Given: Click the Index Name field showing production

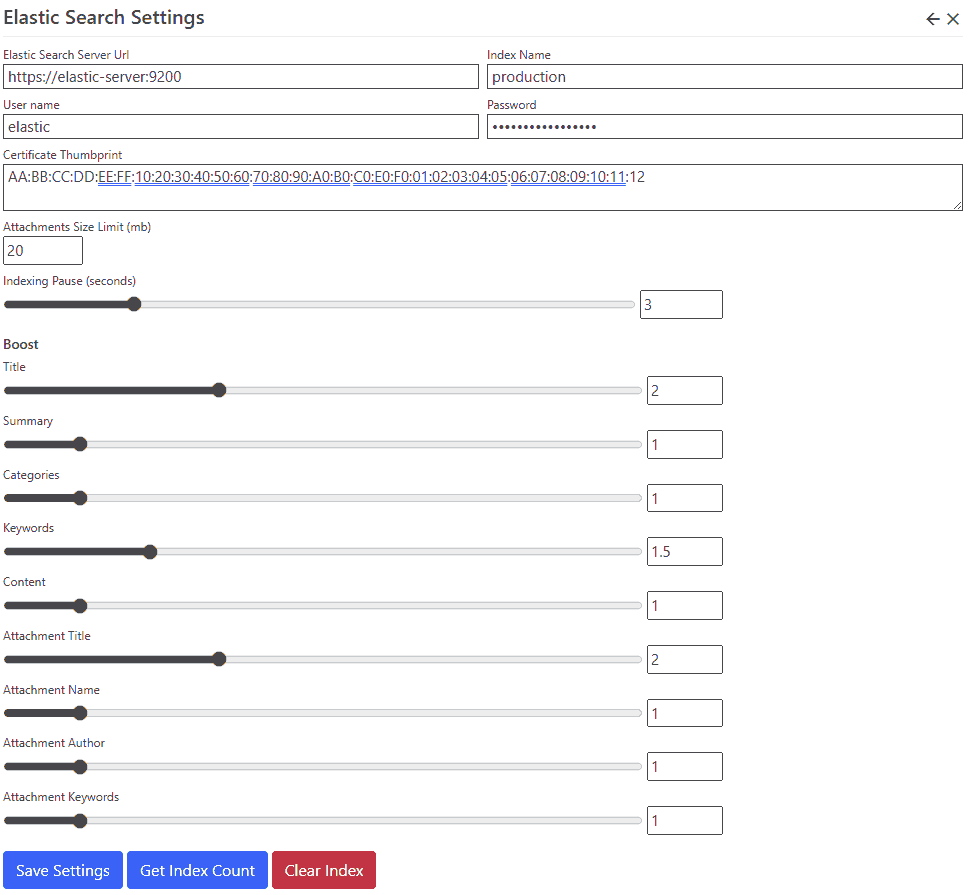Looking at the screenshot, I should 724,76.
